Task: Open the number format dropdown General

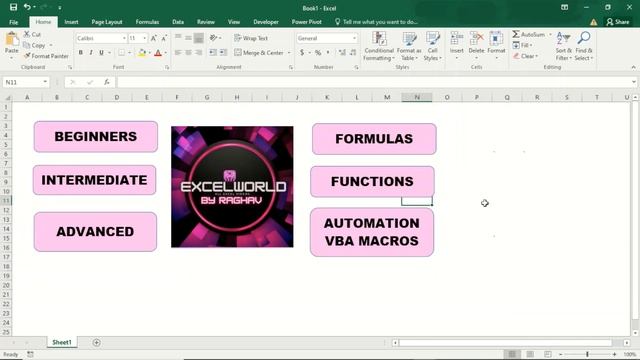Action: [354, 38]
